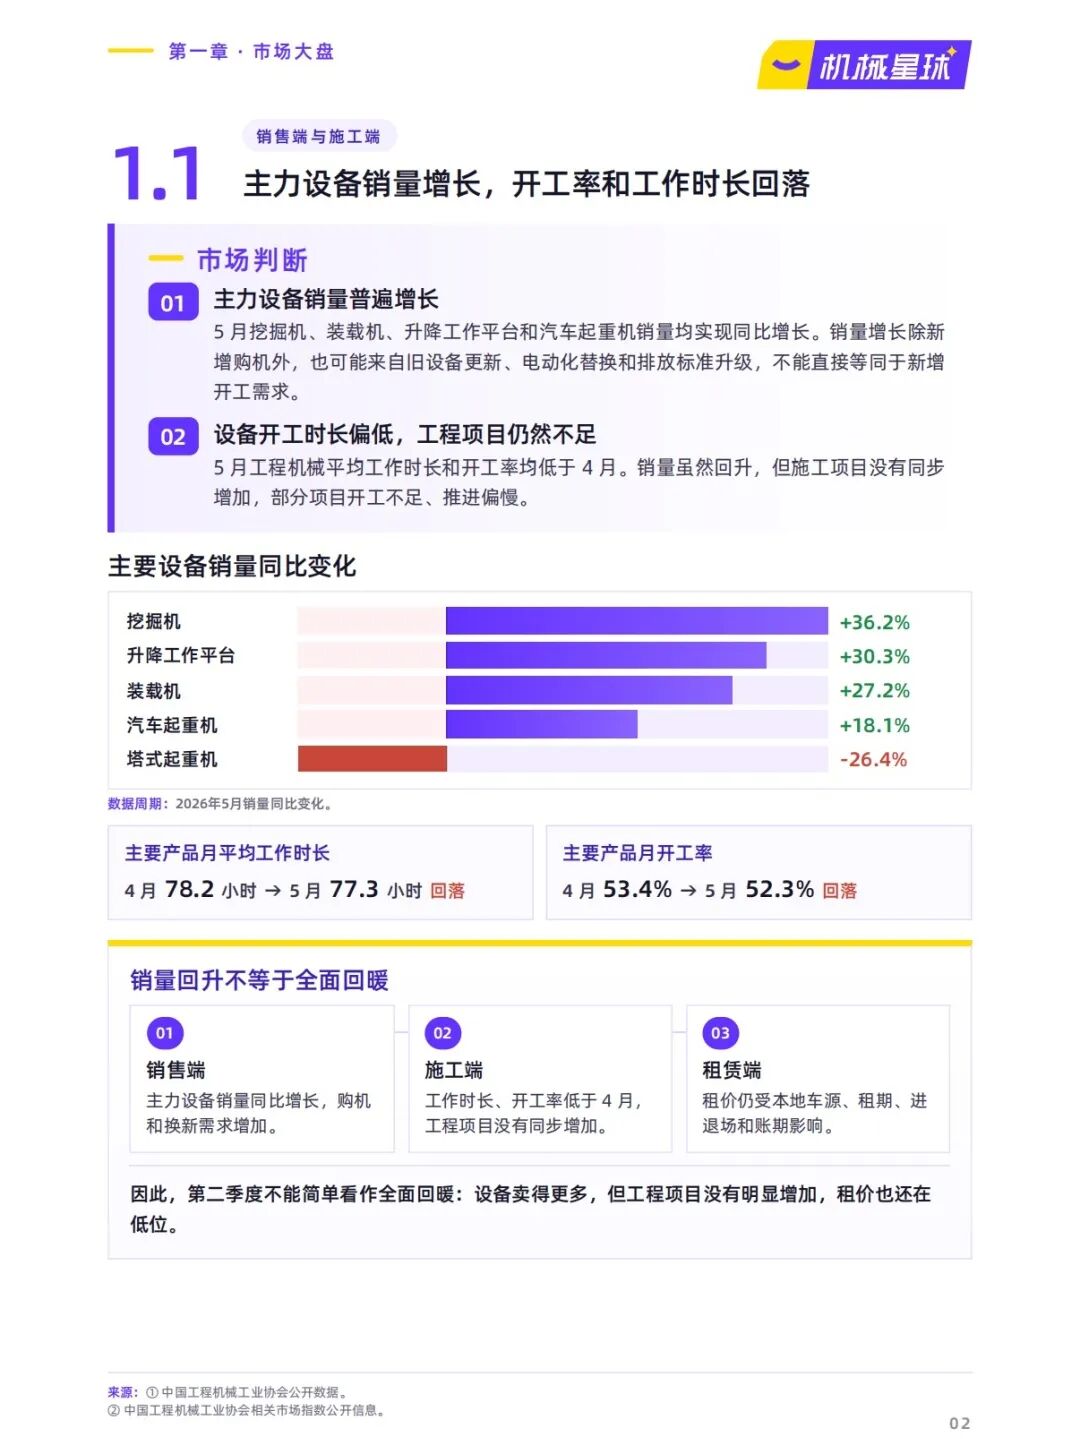
Task: Click the 回落 label after 77.3 小时
Action: (x=447, y=891)
